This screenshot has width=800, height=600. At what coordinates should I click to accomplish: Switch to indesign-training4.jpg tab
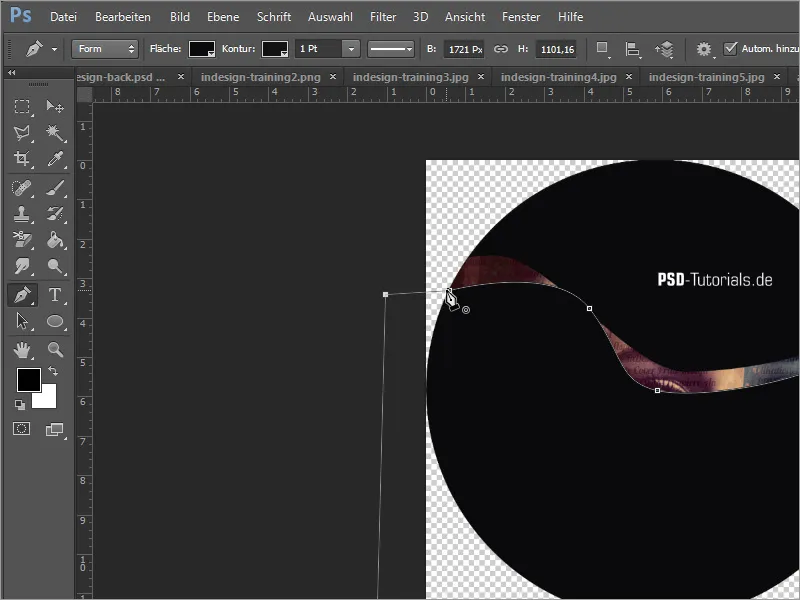[559, 77]
